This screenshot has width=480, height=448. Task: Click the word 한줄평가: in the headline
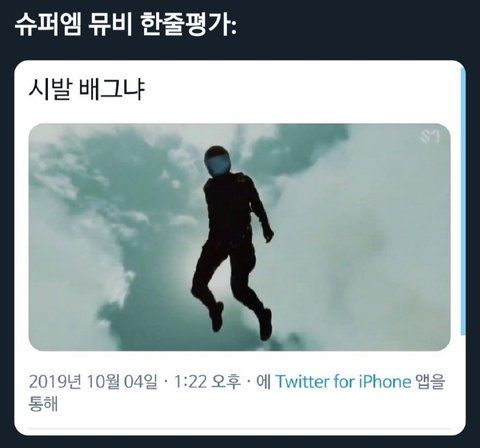pyautogui.click(x=188, y=25)
